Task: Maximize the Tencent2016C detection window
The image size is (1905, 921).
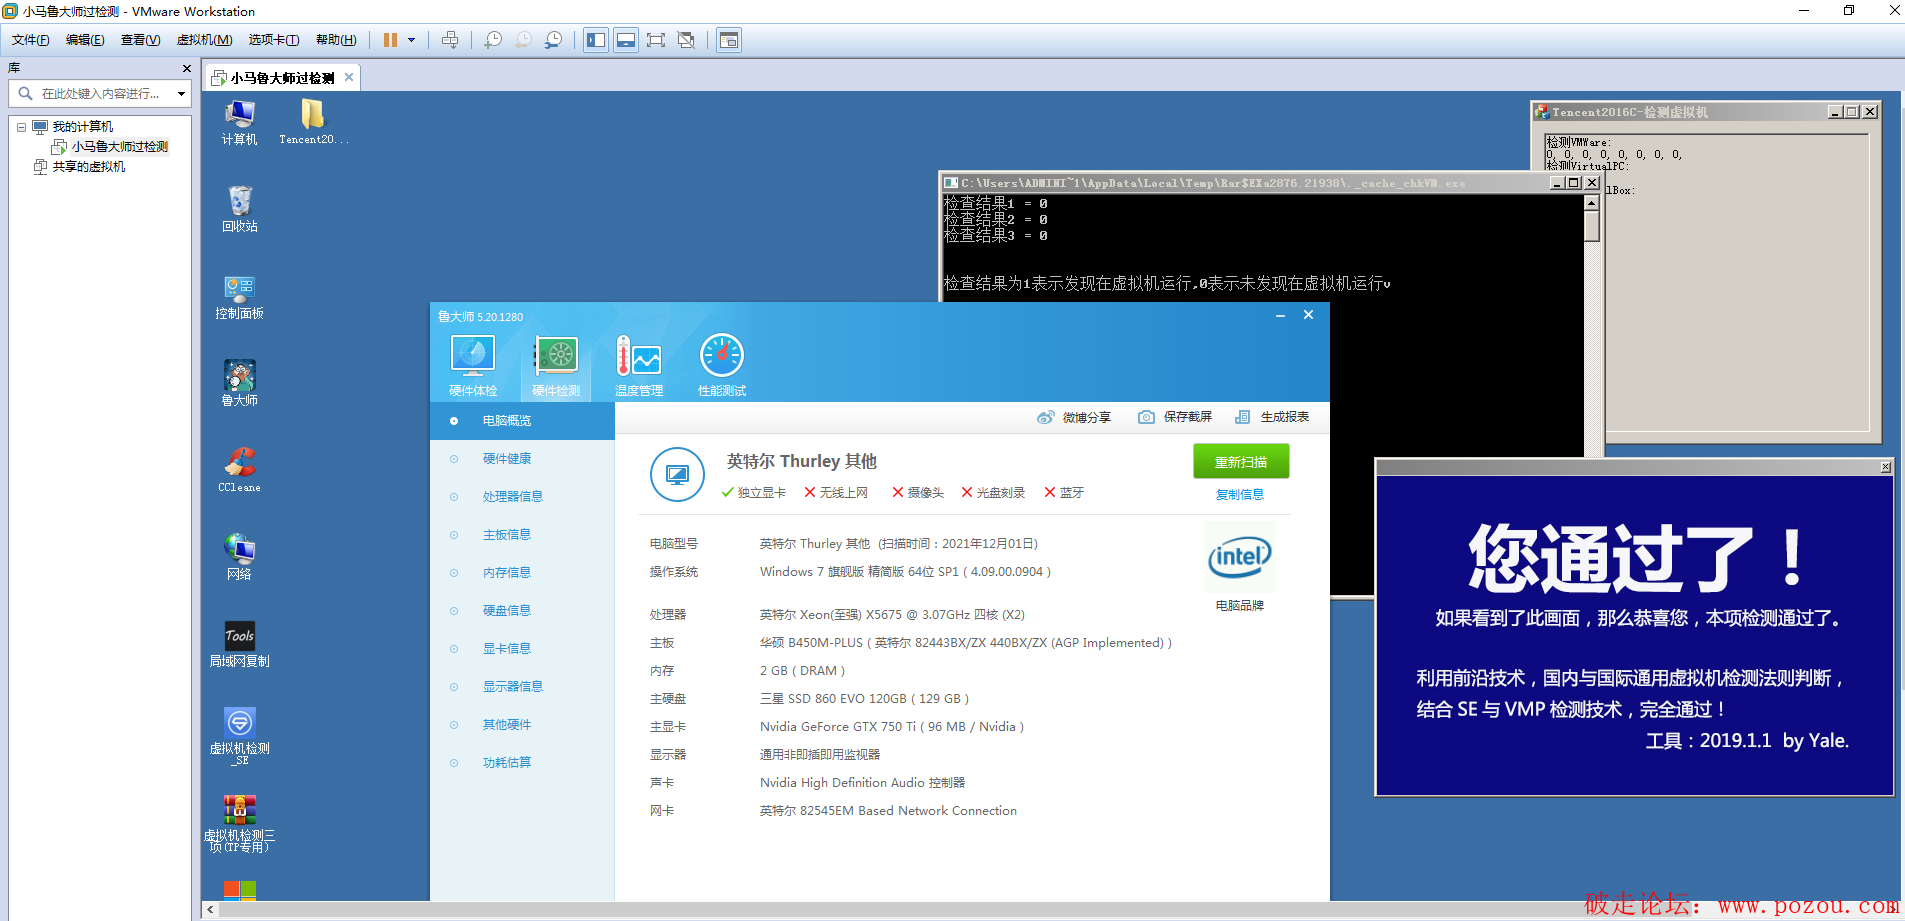Action: click(1852, 112)
